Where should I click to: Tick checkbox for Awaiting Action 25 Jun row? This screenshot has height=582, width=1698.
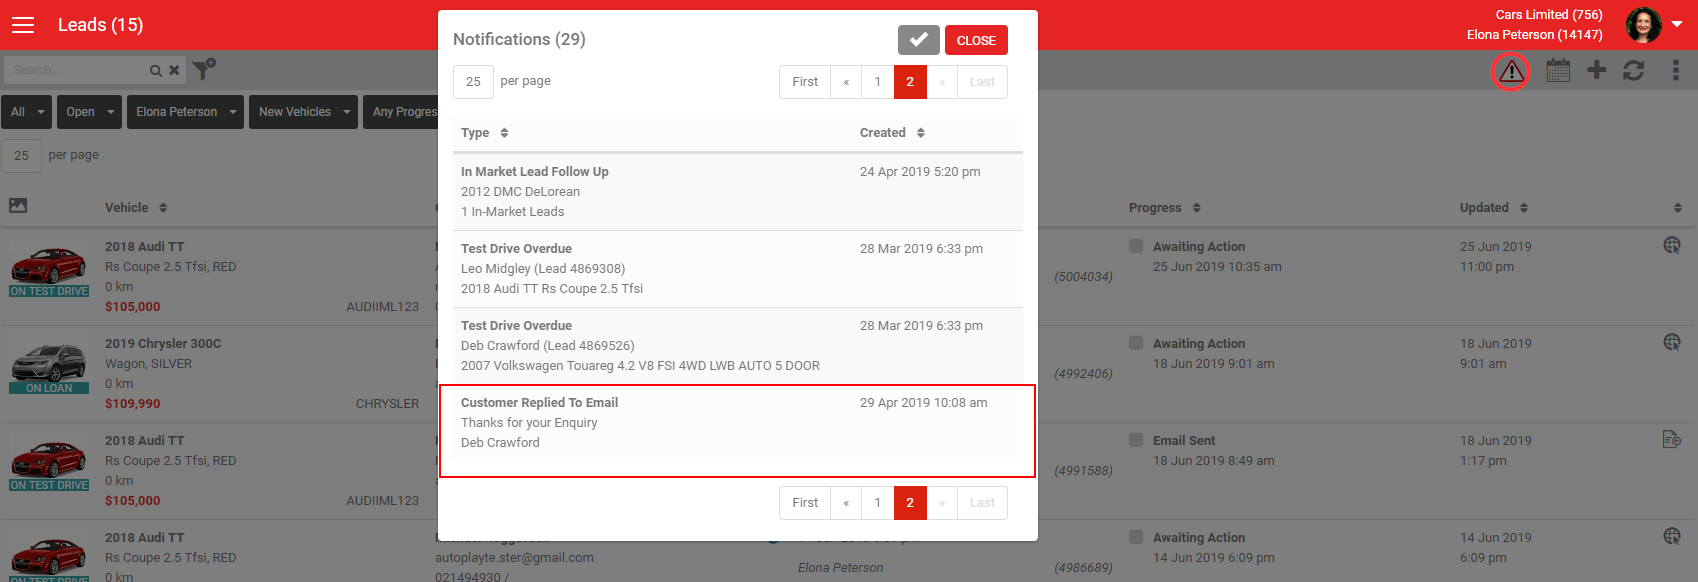[1136, 246]
